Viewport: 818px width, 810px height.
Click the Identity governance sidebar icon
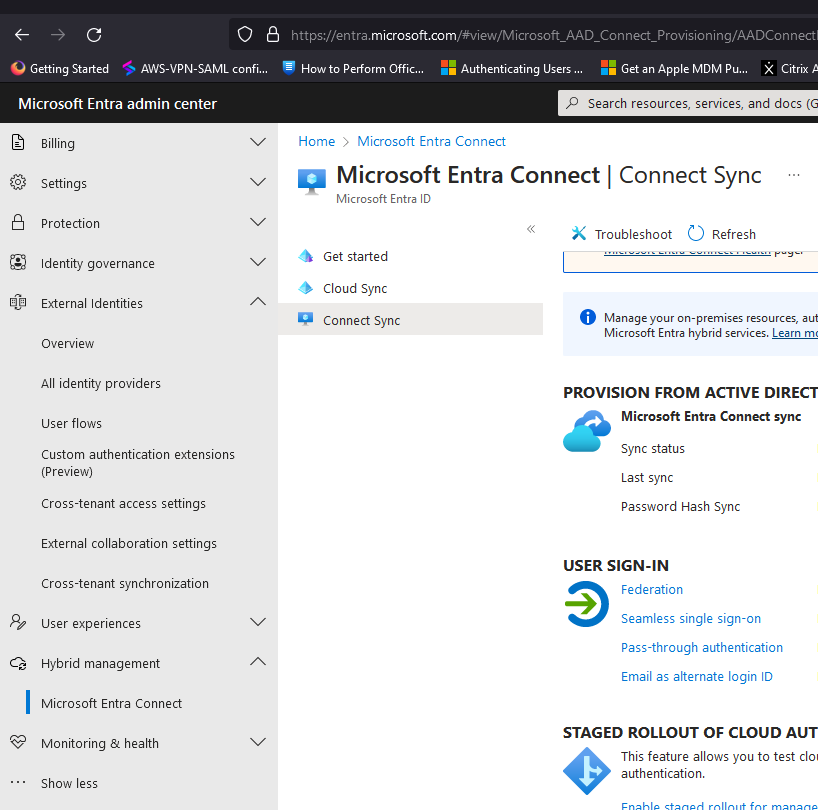(x=18, y=263)
